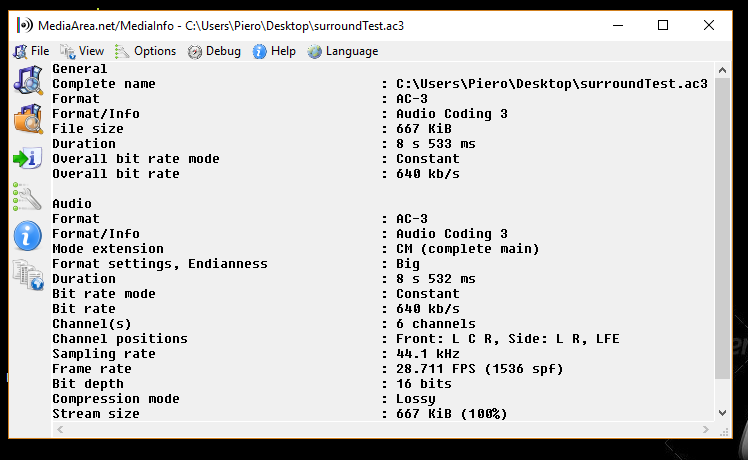Click the vertical scrollbar thumb

click(722, 229)
